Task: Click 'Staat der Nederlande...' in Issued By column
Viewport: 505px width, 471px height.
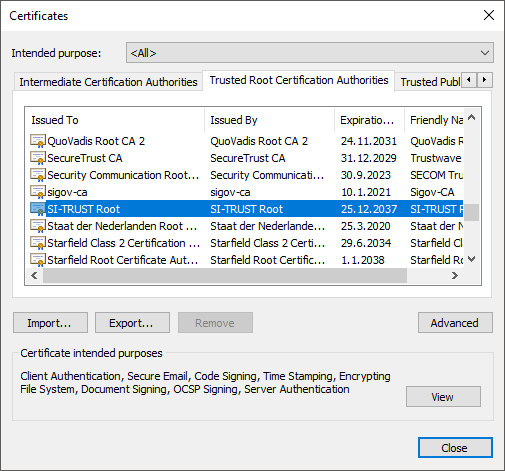Action: tap(268, 226)
